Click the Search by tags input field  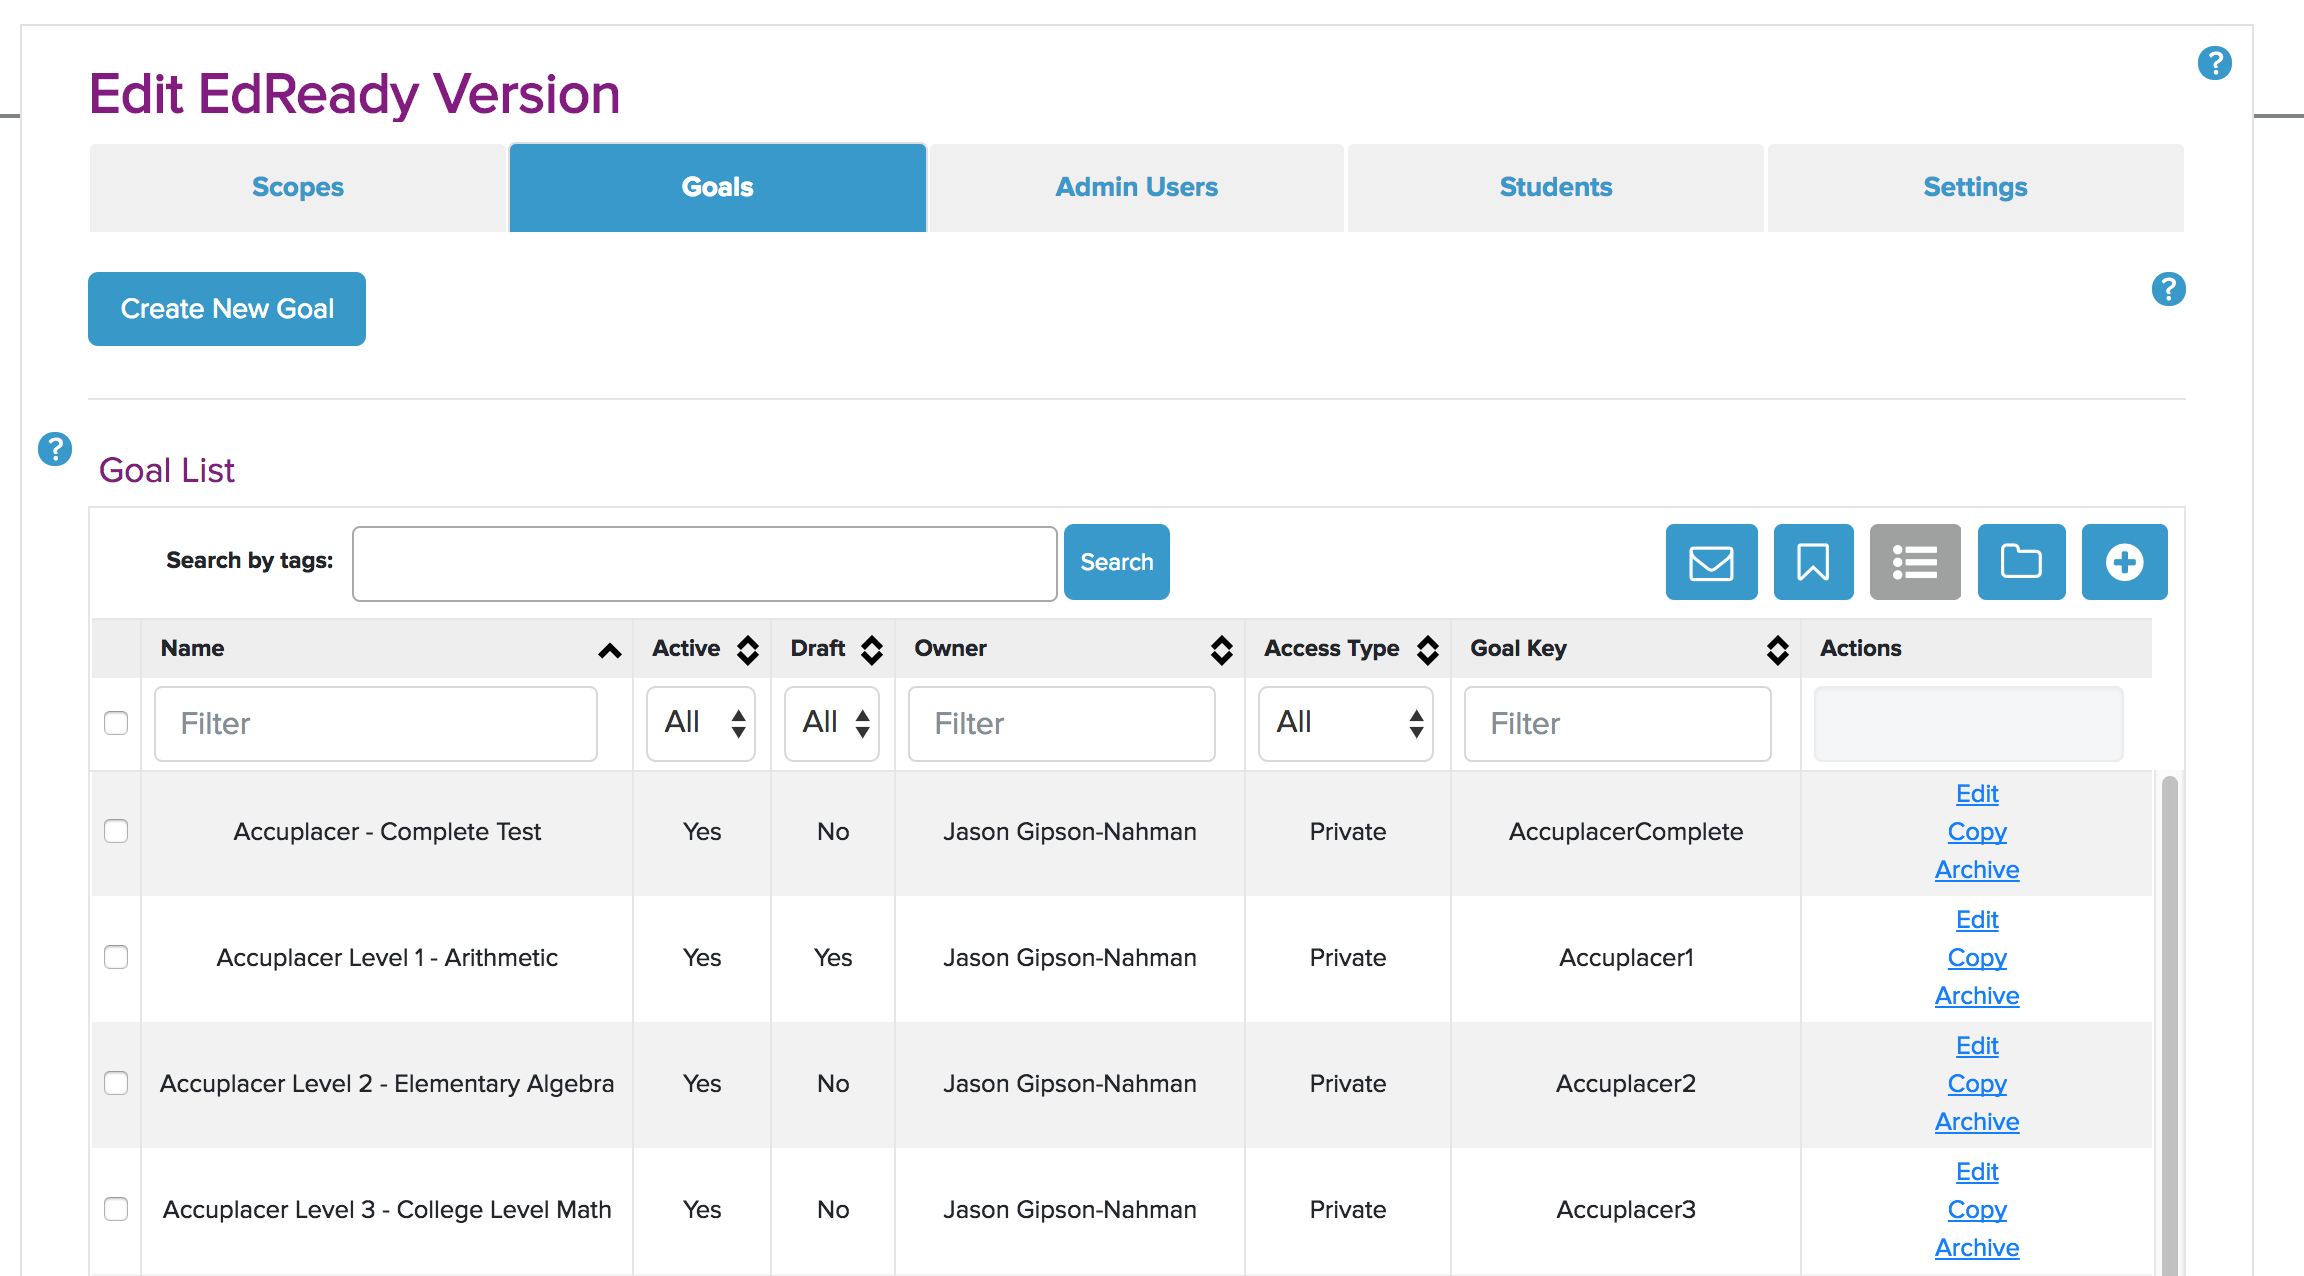click(x=704, y=563)
